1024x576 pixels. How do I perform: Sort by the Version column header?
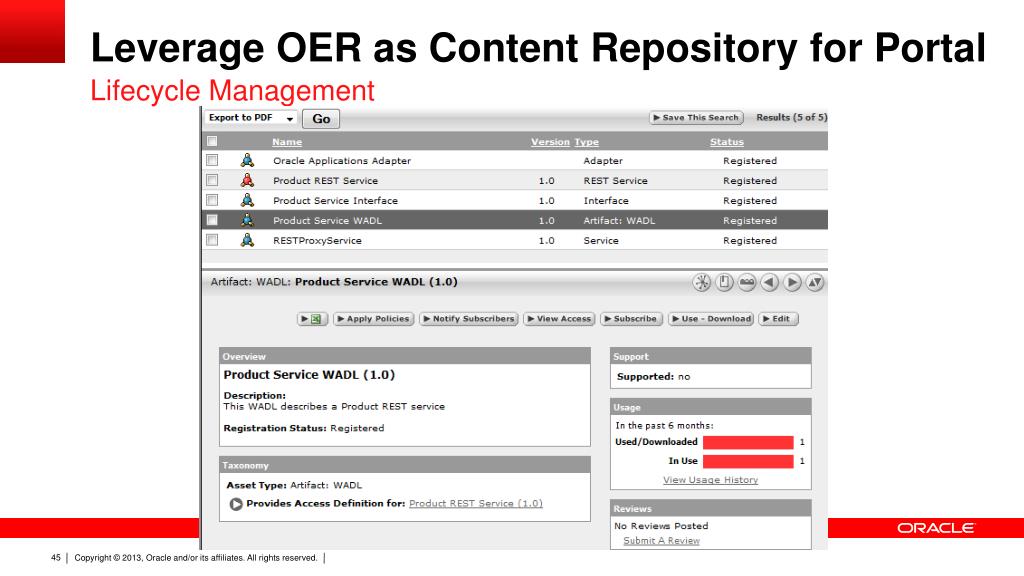[550, 142]
